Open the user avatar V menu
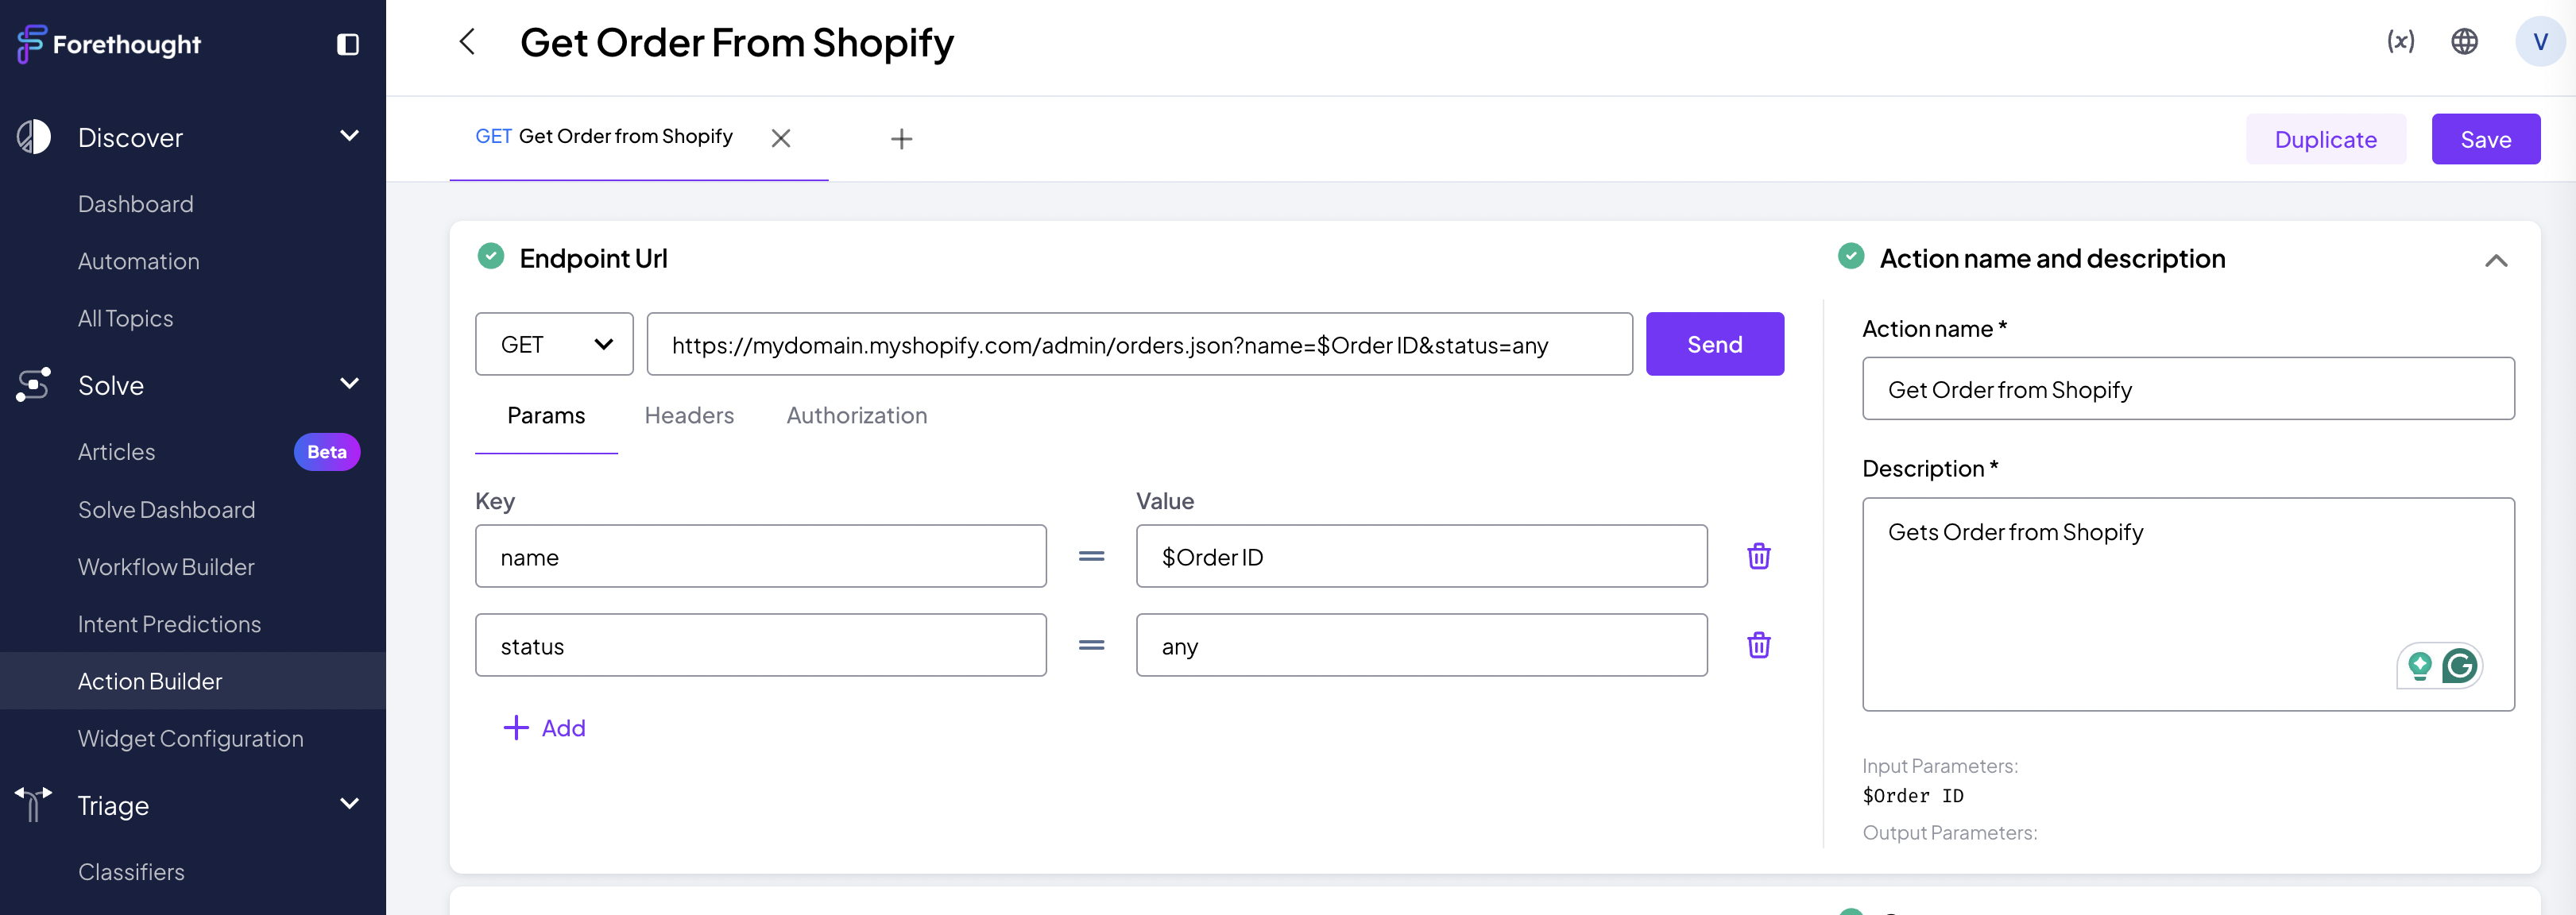 tap(2540, 41)
